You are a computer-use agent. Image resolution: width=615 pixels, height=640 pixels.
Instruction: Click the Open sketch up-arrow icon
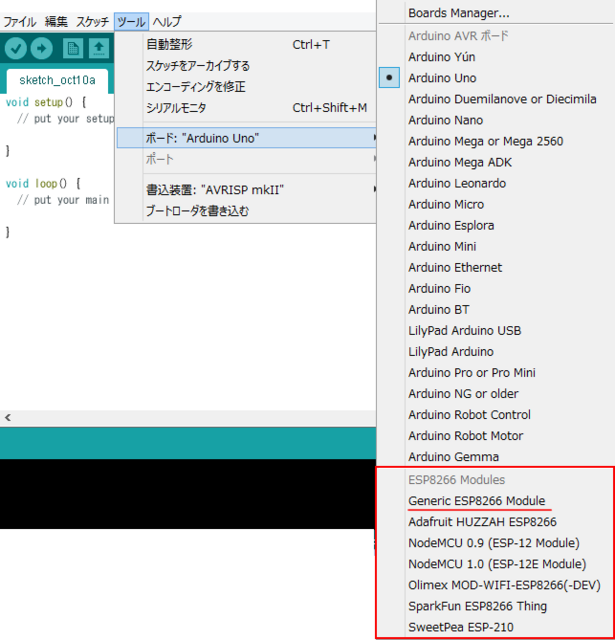point(99,49)
